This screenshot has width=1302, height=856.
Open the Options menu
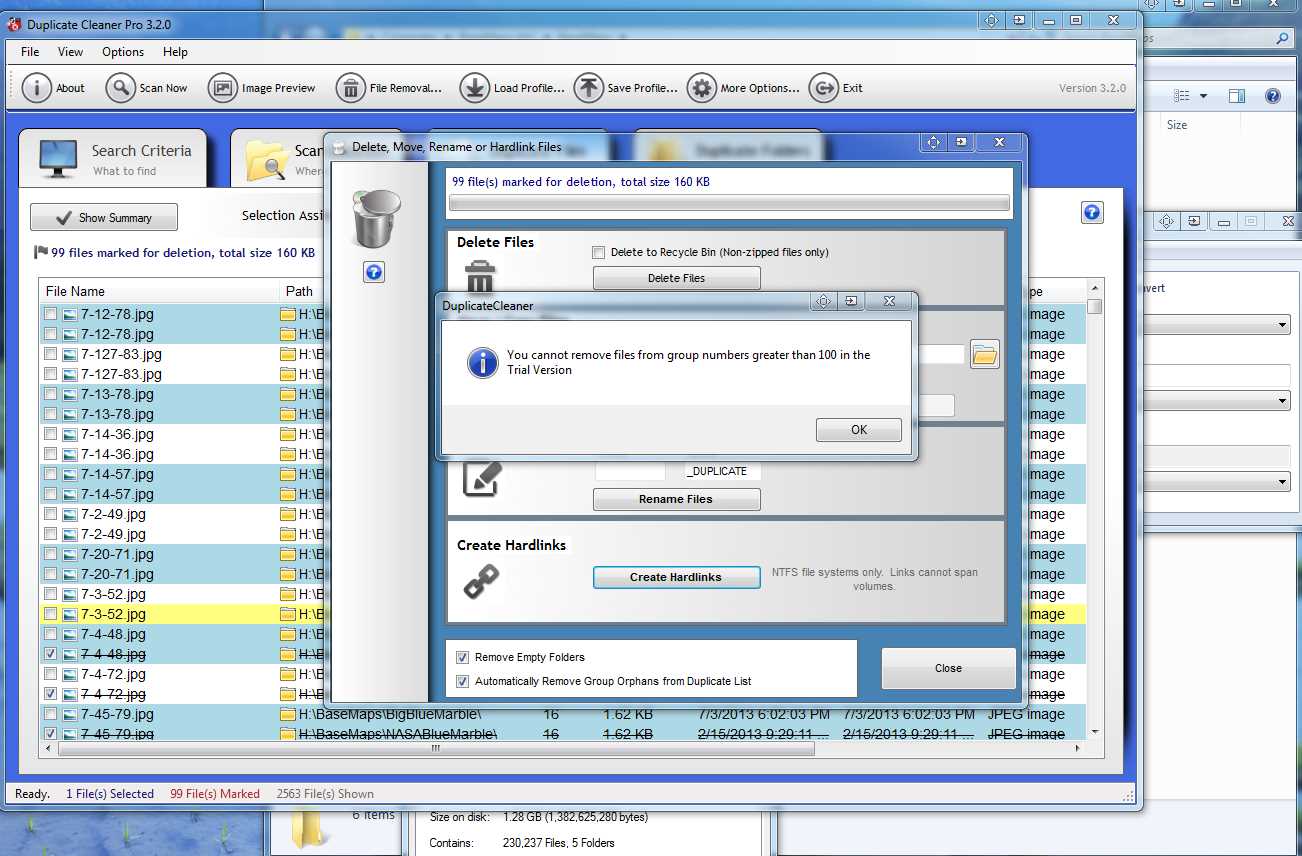point(123,52)
